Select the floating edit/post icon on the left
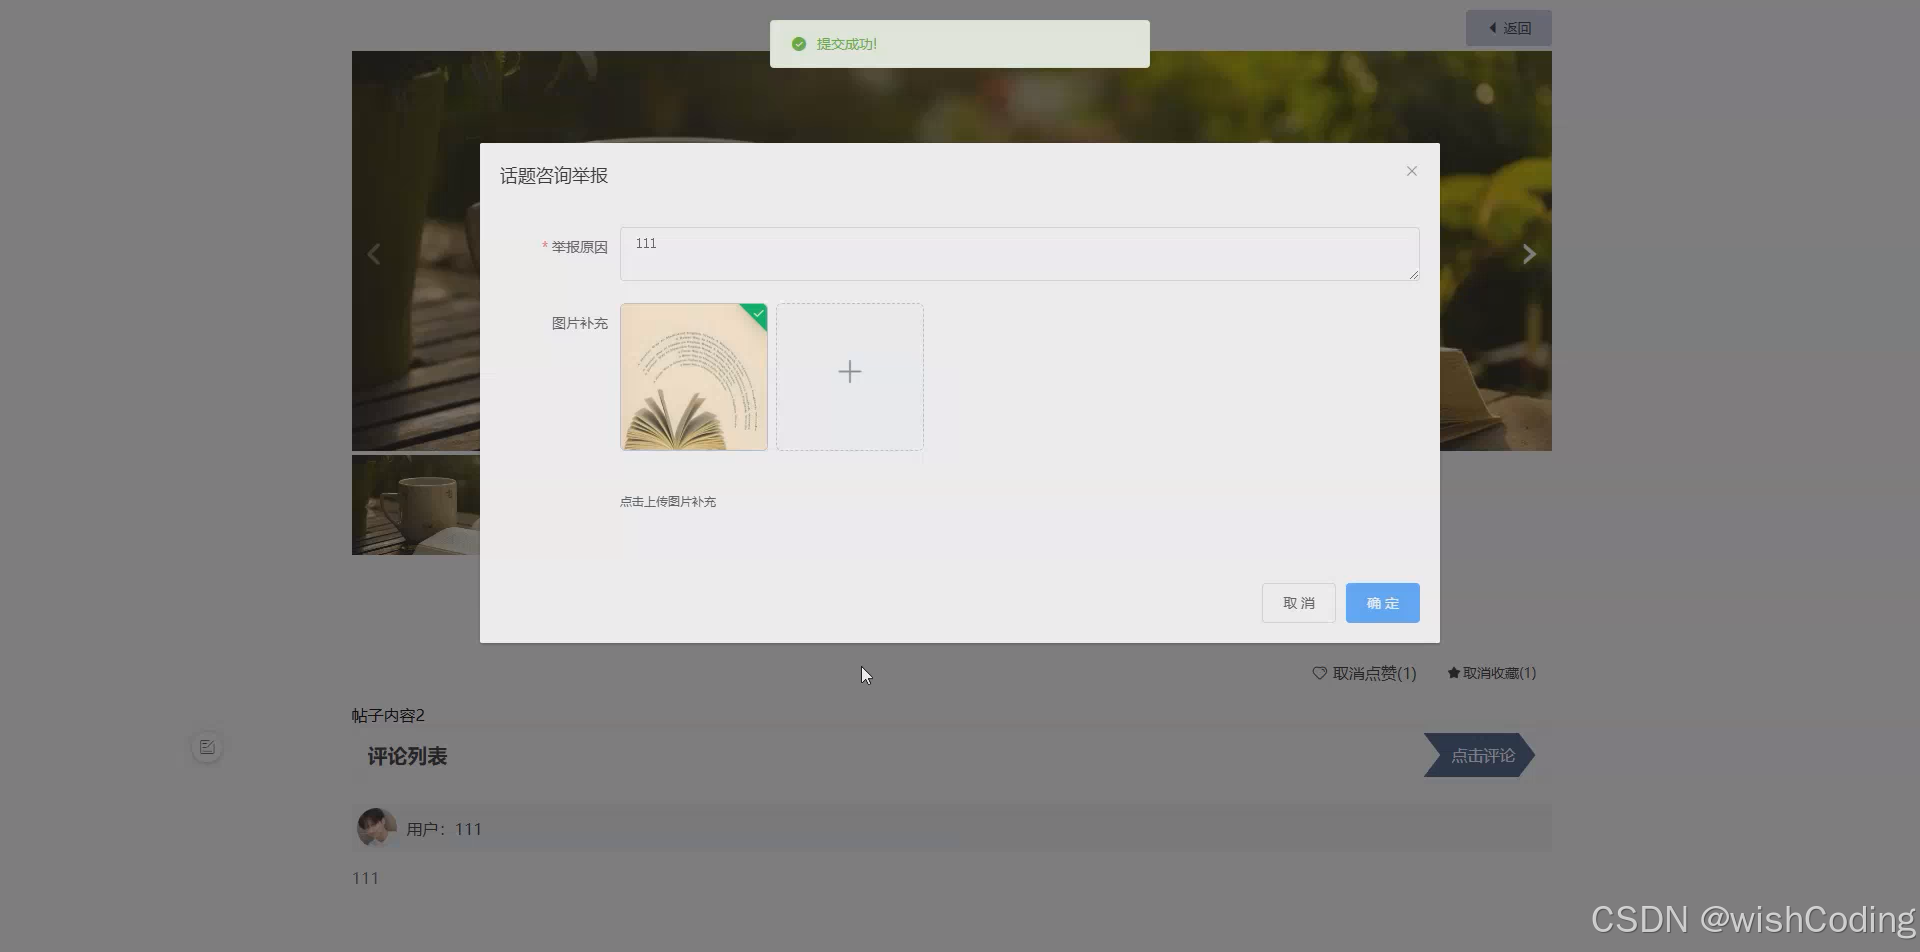Viewport: 1920px width, 952px height. click(x=206, y=745)
